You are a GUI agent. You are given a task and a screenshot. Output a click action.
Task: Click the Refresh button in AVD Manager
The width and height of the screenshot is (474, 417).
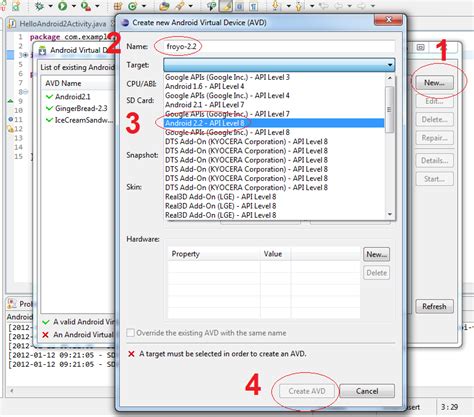click(434, 306)
